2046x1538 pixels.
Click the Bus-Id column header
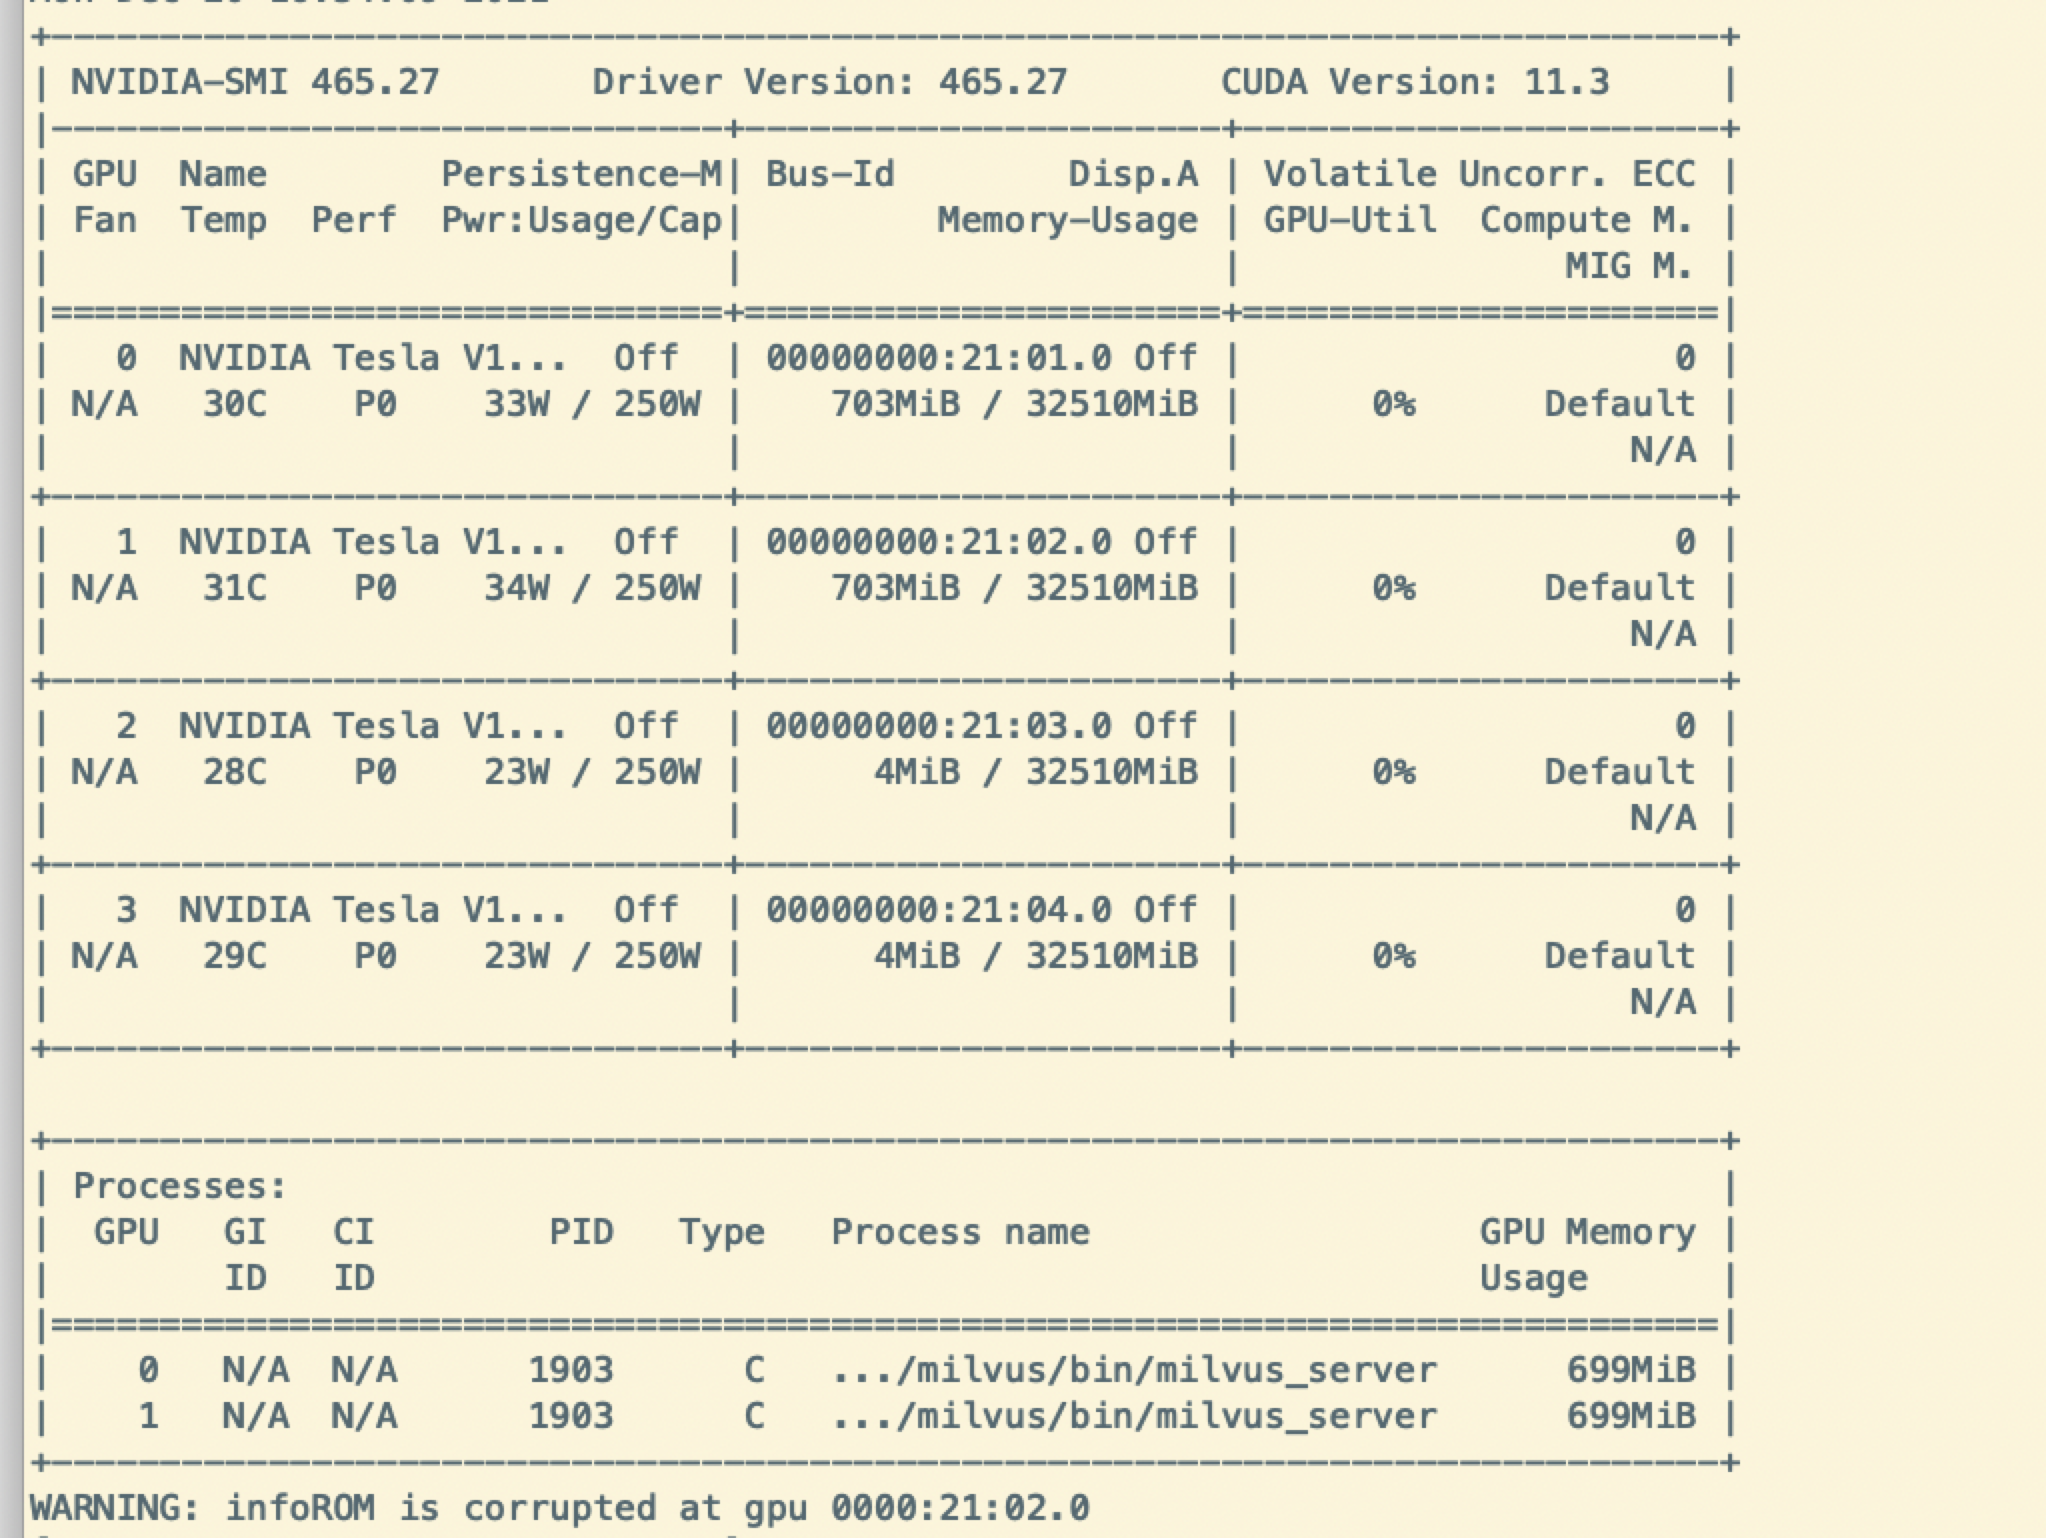click(x=830, y=174)
